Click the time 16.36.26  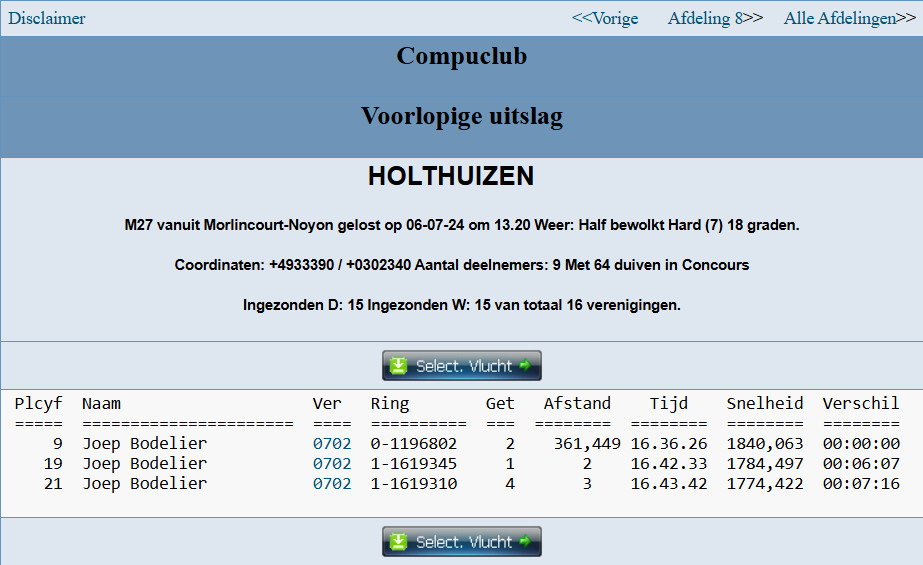pos(669,444)
